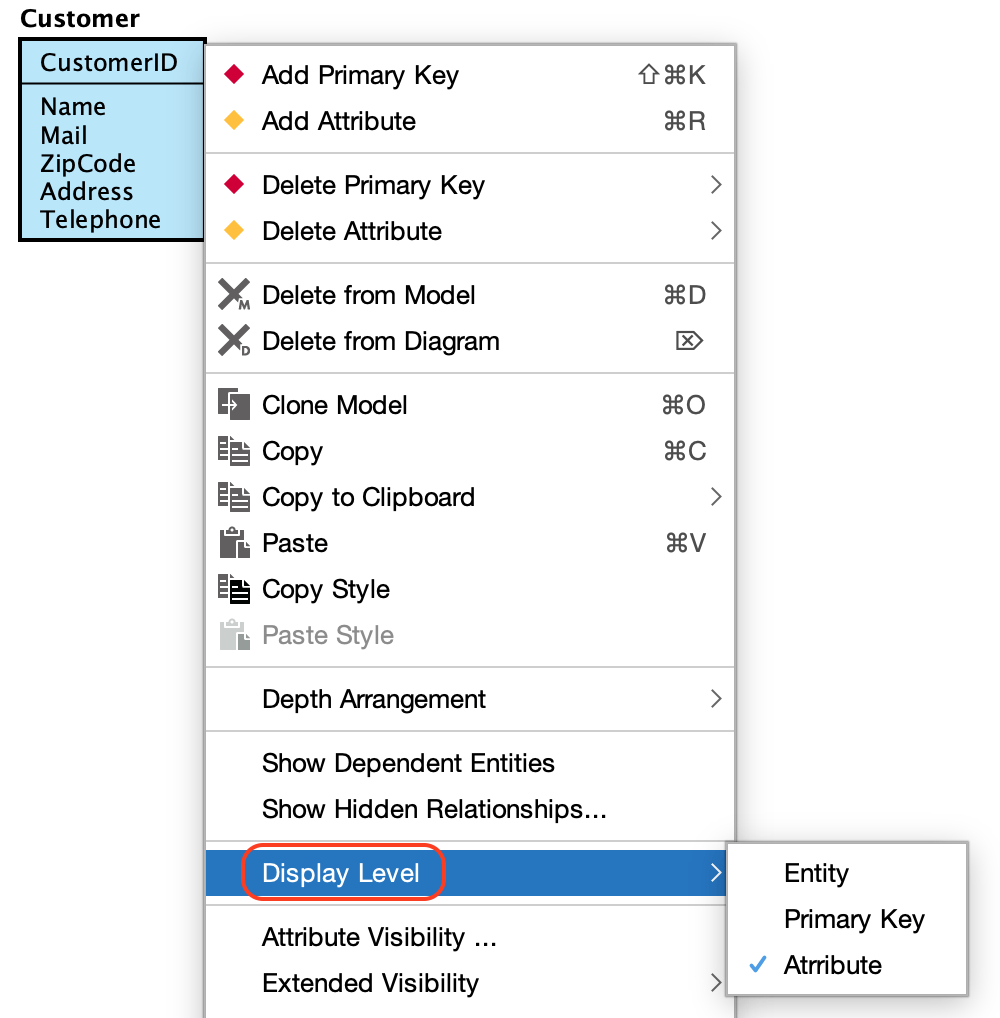
Task: Switch display level to Entity
Action: pyautogui.click(x=816, y=873)
